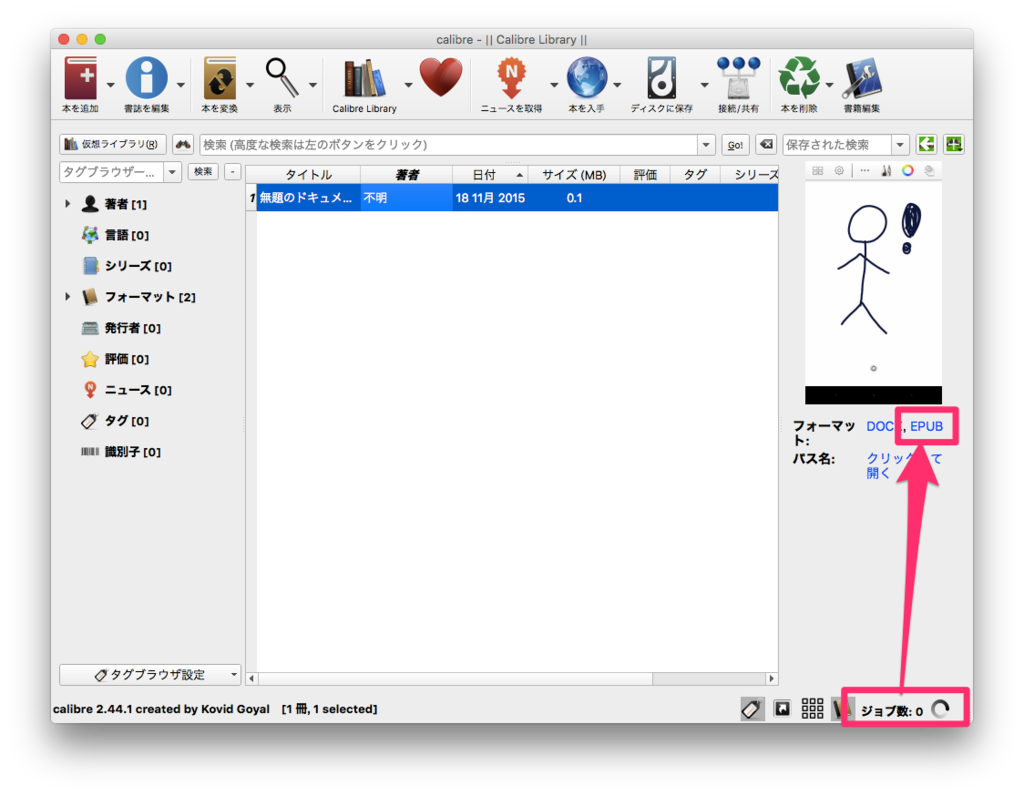Image resolution: width=1024 pixels, height=796 pixels.
Task: Click the green arrow saved search icon
Action: pyautogui.click(x=926, y=144)
